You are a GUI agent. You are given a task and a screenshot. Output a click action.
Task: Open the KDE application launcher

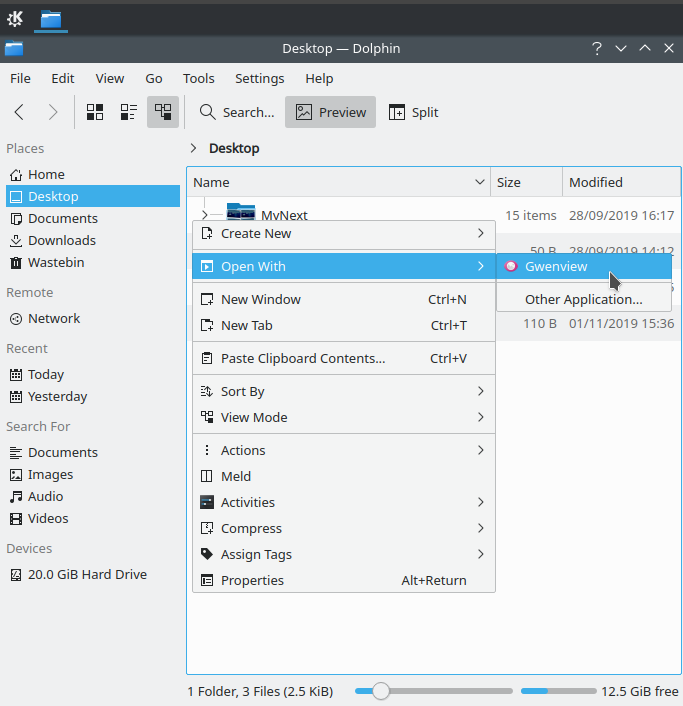tap(15, 18)
